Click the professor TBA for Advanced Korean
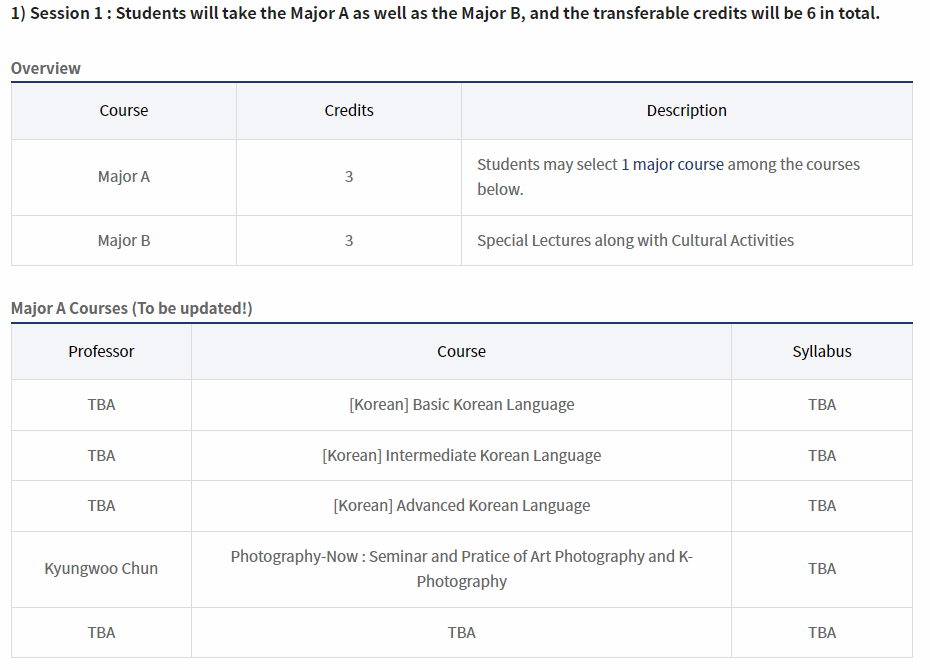 (x=101, y=506)
